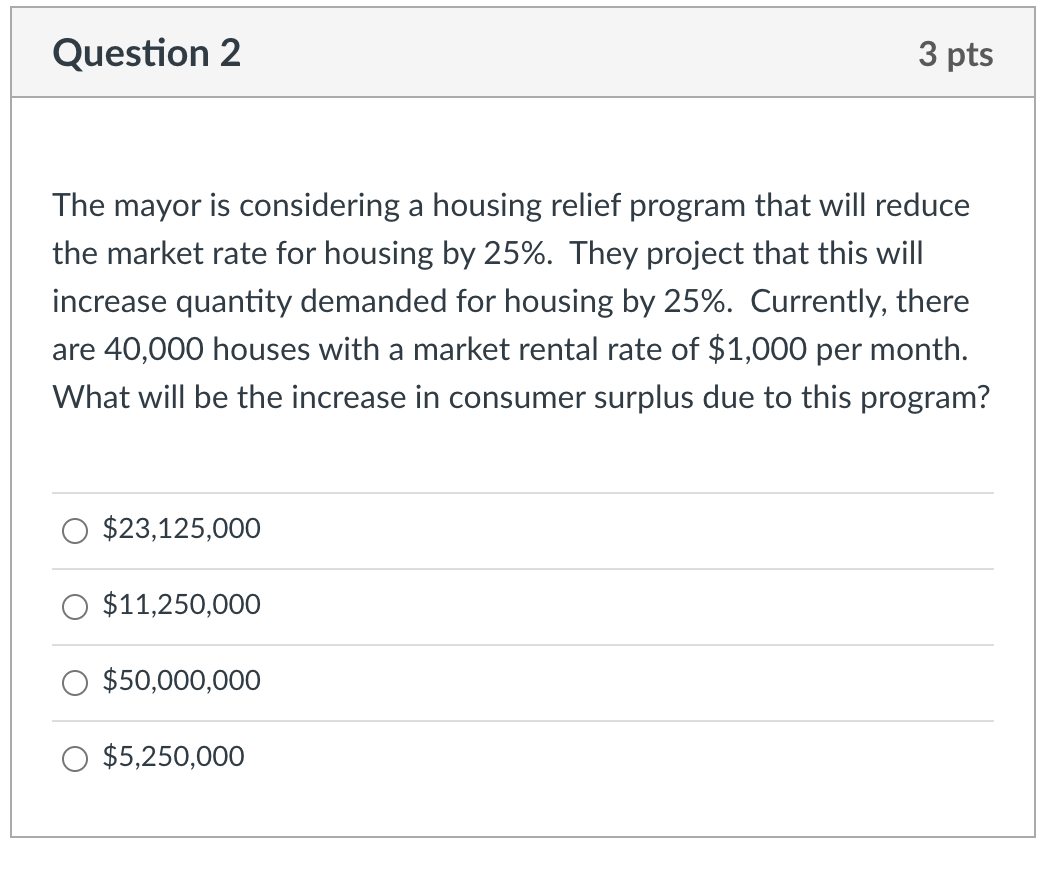The height and width of the screenshot is (872, 1050).
Task: Click the $5,250,000 answer text
Action: (x=173, y=757)
